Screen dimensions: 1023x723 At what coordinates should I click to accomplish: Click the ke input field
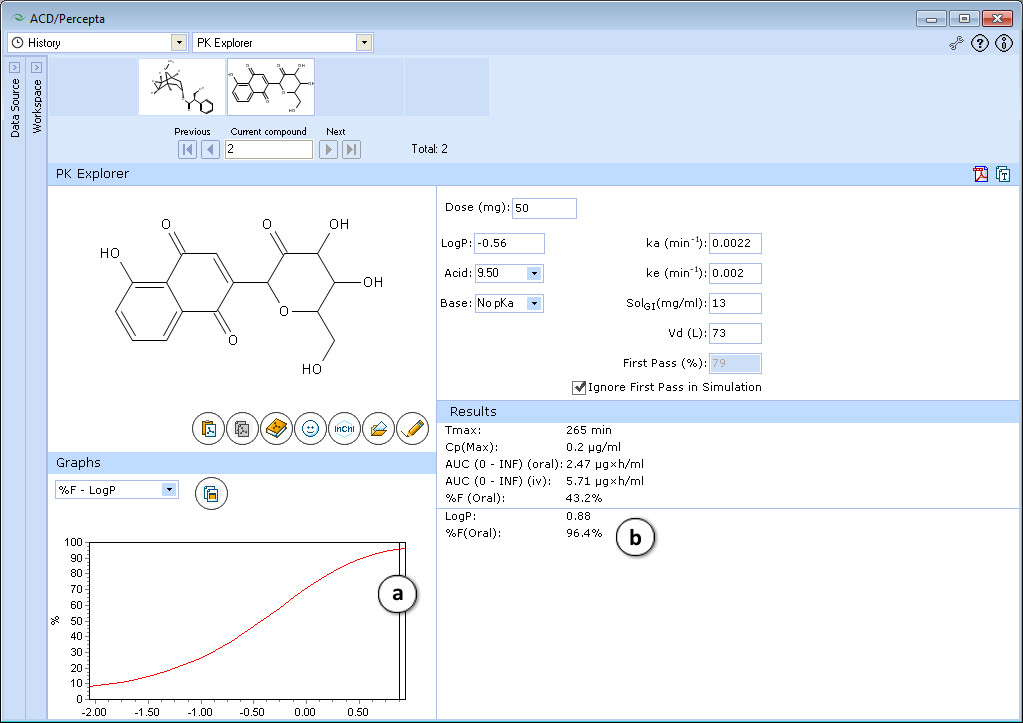point(735,273)
